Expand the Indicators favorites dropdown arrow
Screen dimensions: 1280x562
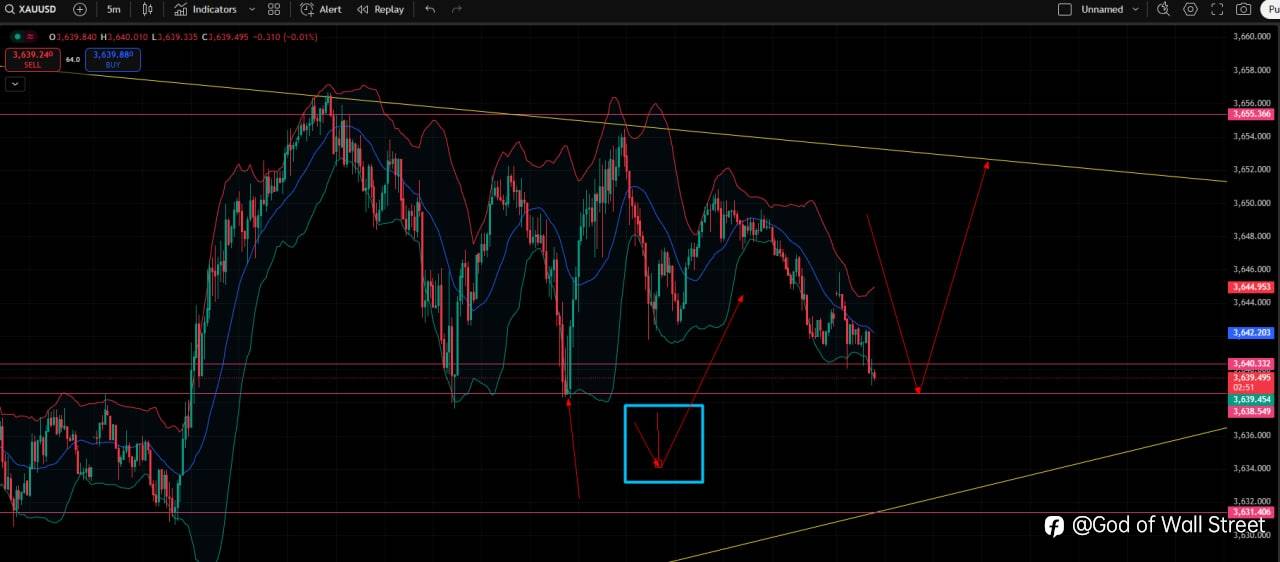coord(251,9)
